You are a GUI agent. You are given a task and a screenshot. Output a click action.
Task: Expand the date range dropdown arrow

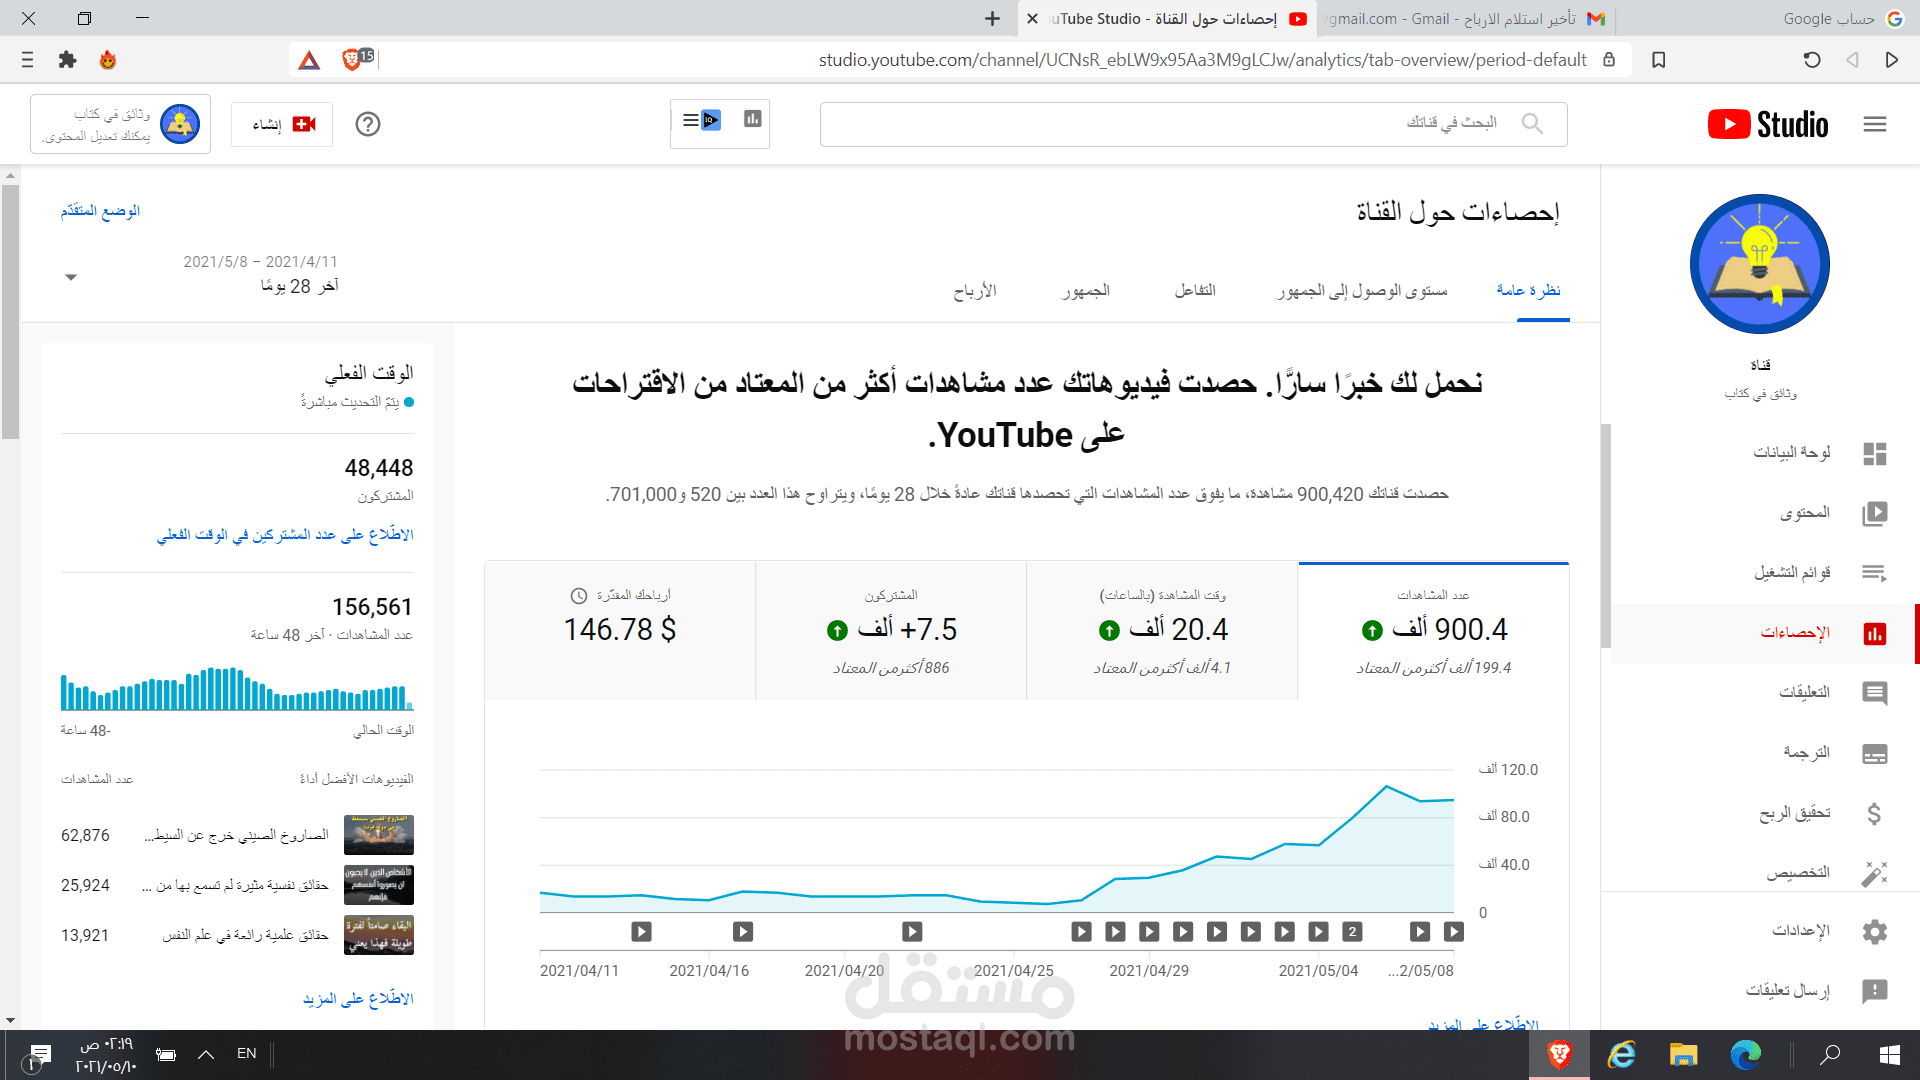71,277
